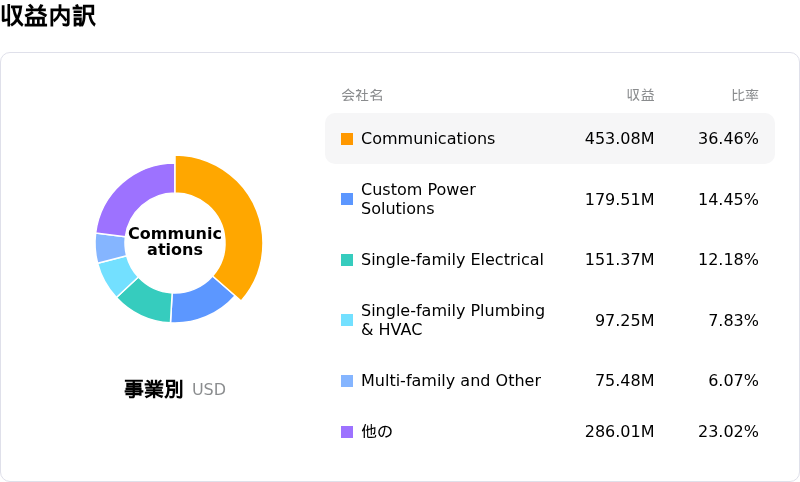The width and height of the screenshot is (800, 482).
Task: Select the Multi-family and Other label
Action: (451, 380)
